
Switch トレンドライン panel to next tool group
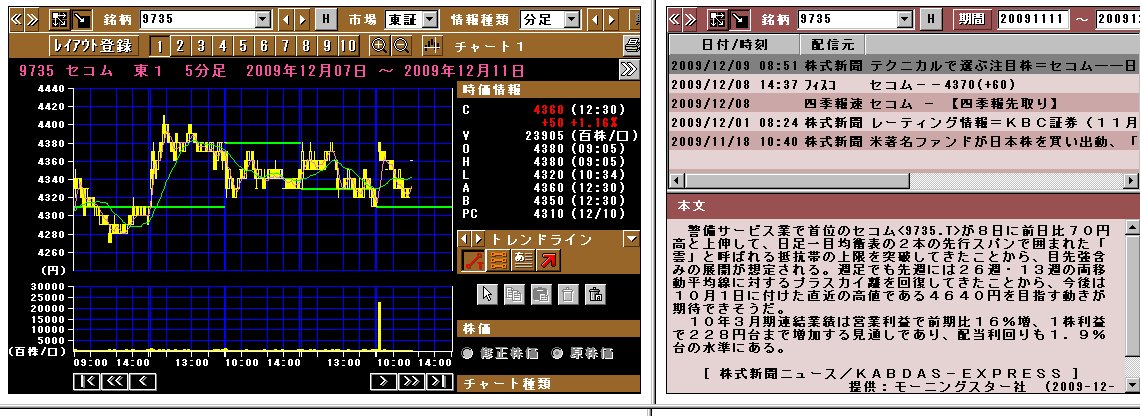478,239
